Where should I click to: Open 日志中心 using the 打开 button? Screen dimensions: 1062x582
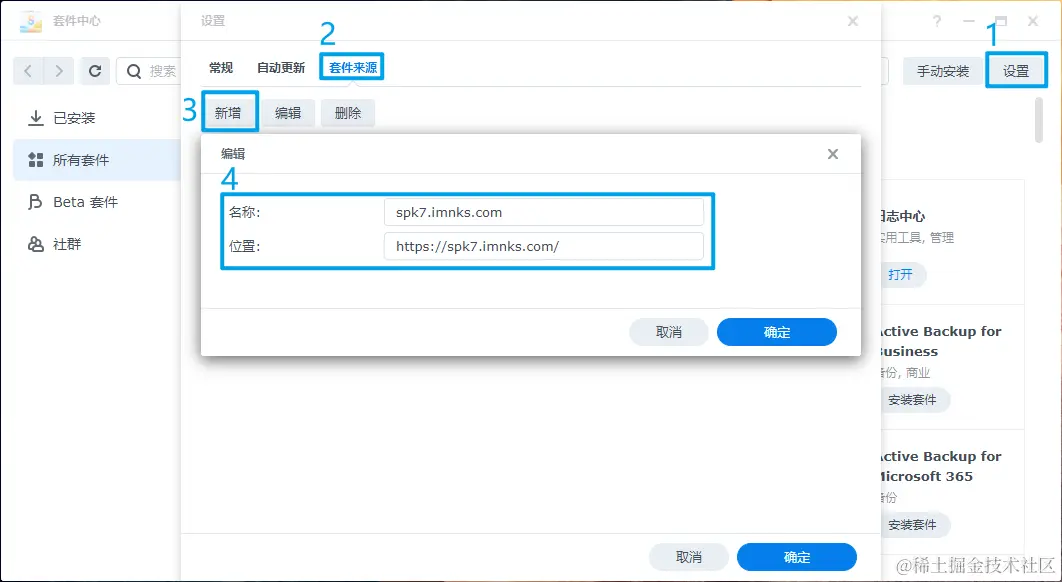tap(903, 275)
